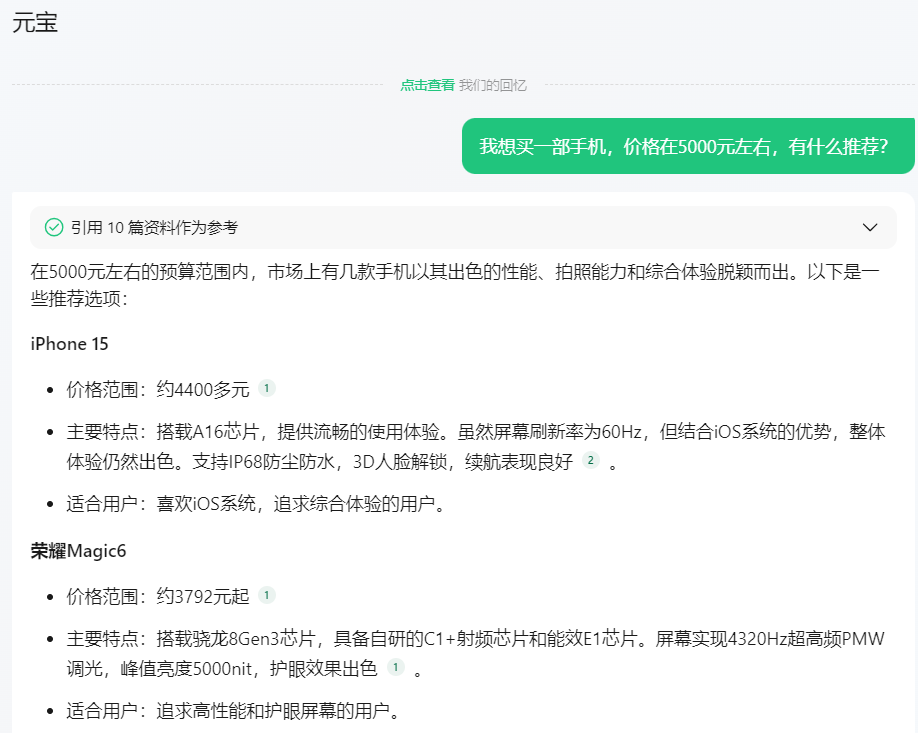Click the 我们的回忆 text beside 点击查看
This screenshot has width=918, height=733.
[493, 85]
